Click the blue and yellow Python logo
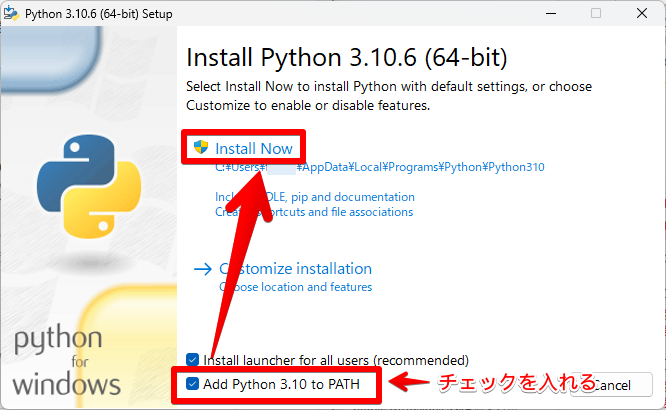Screen dimensions: 666x410 (x=89, y=186)
